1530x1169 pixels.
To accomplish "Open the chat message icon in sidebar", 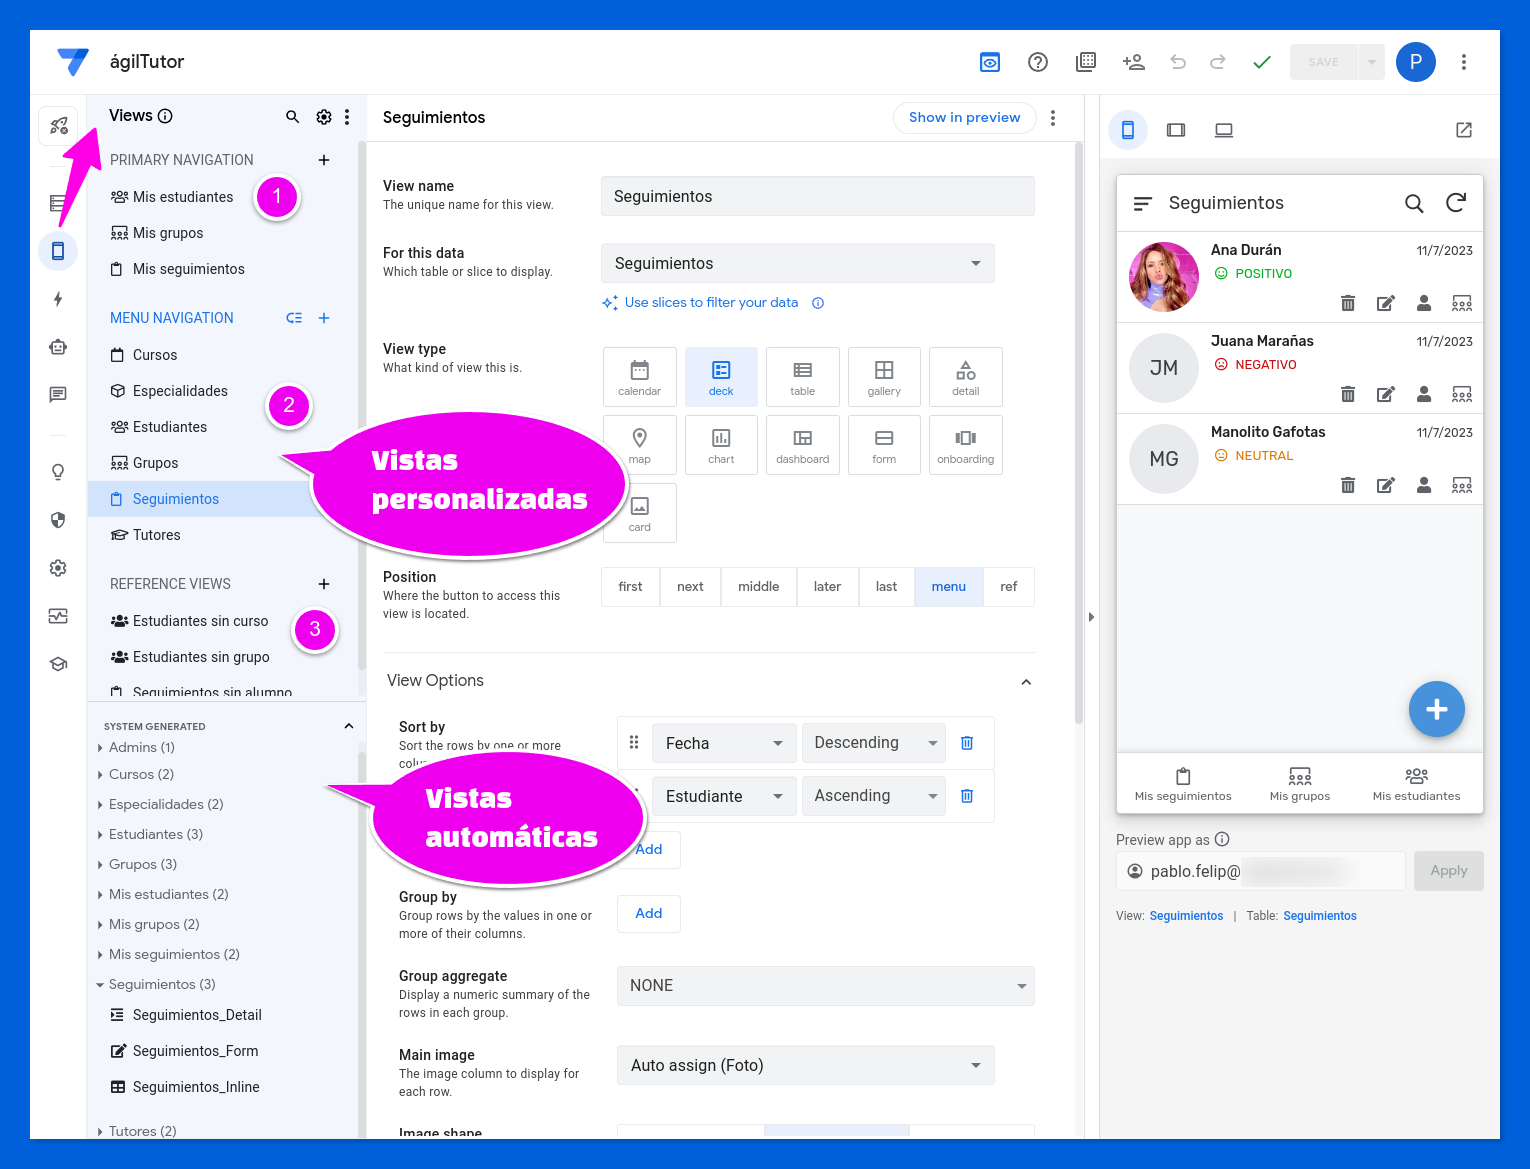I will tap(58, 395).
